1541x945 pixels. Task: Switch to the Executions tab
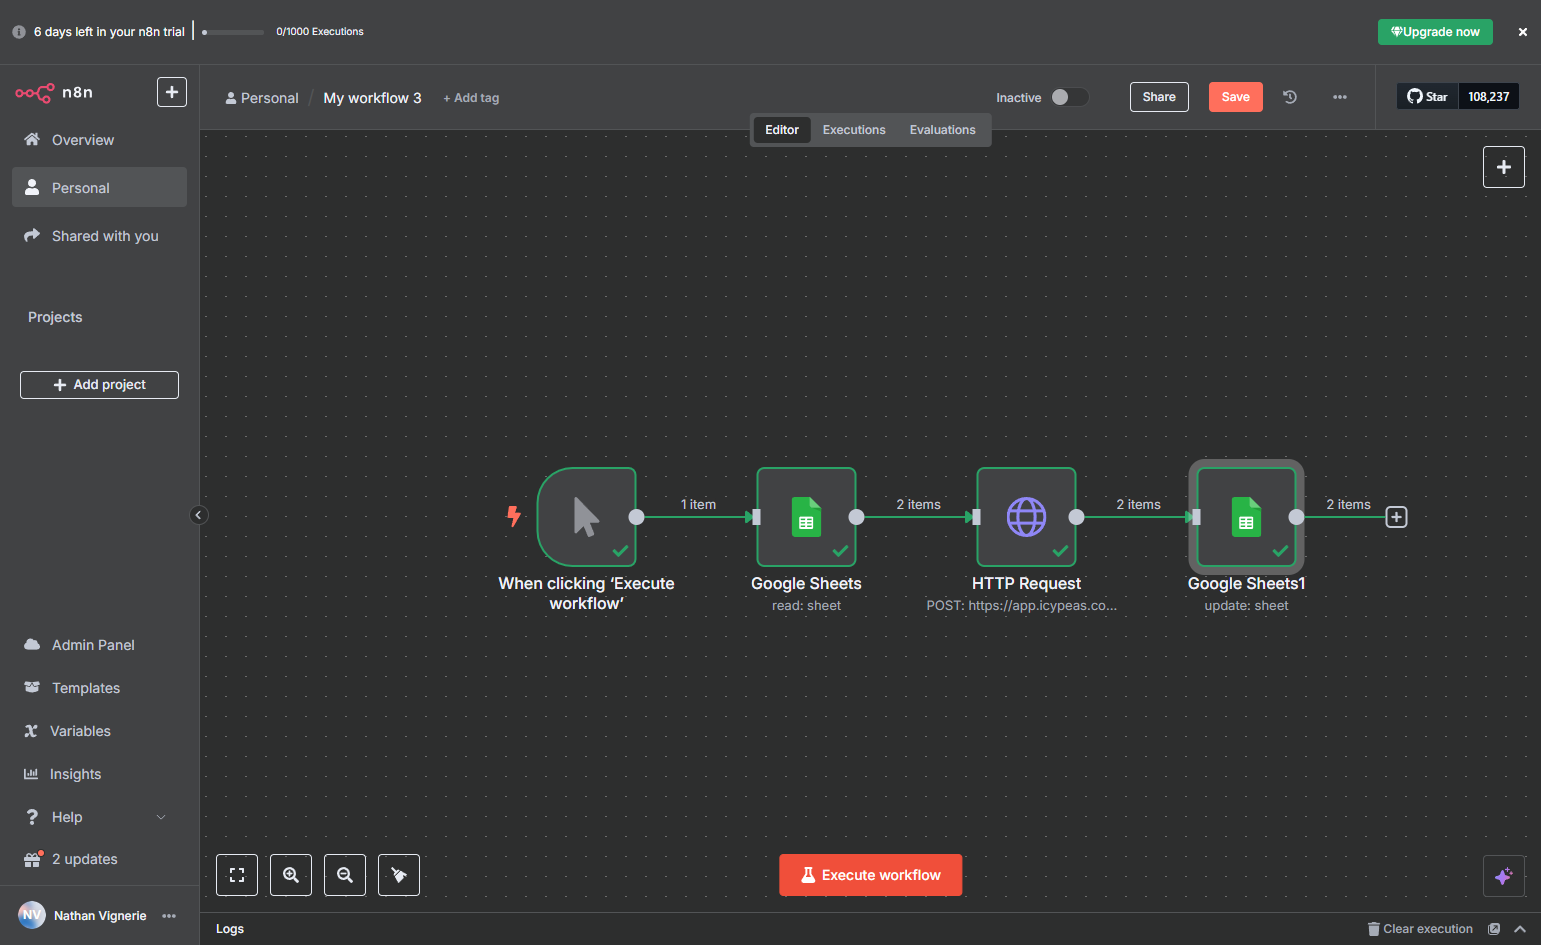(854, 130)
